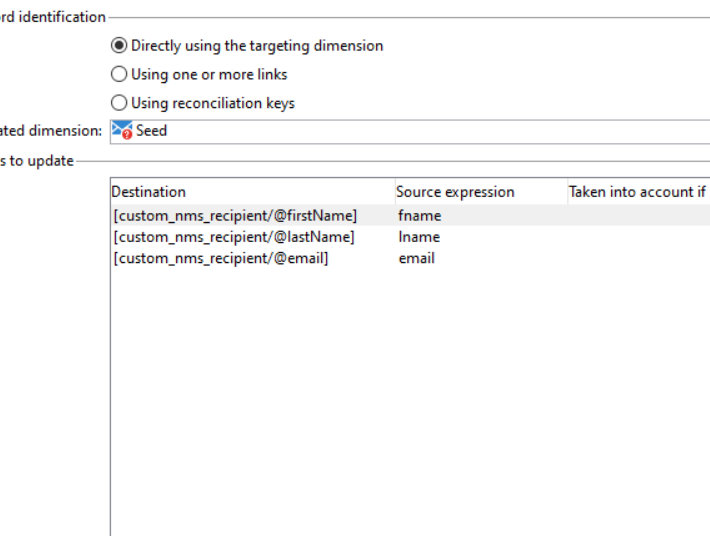710x536 pixels.
Task: Click 'Taken into account if' cell for lastName
Action: click(637, 237)
